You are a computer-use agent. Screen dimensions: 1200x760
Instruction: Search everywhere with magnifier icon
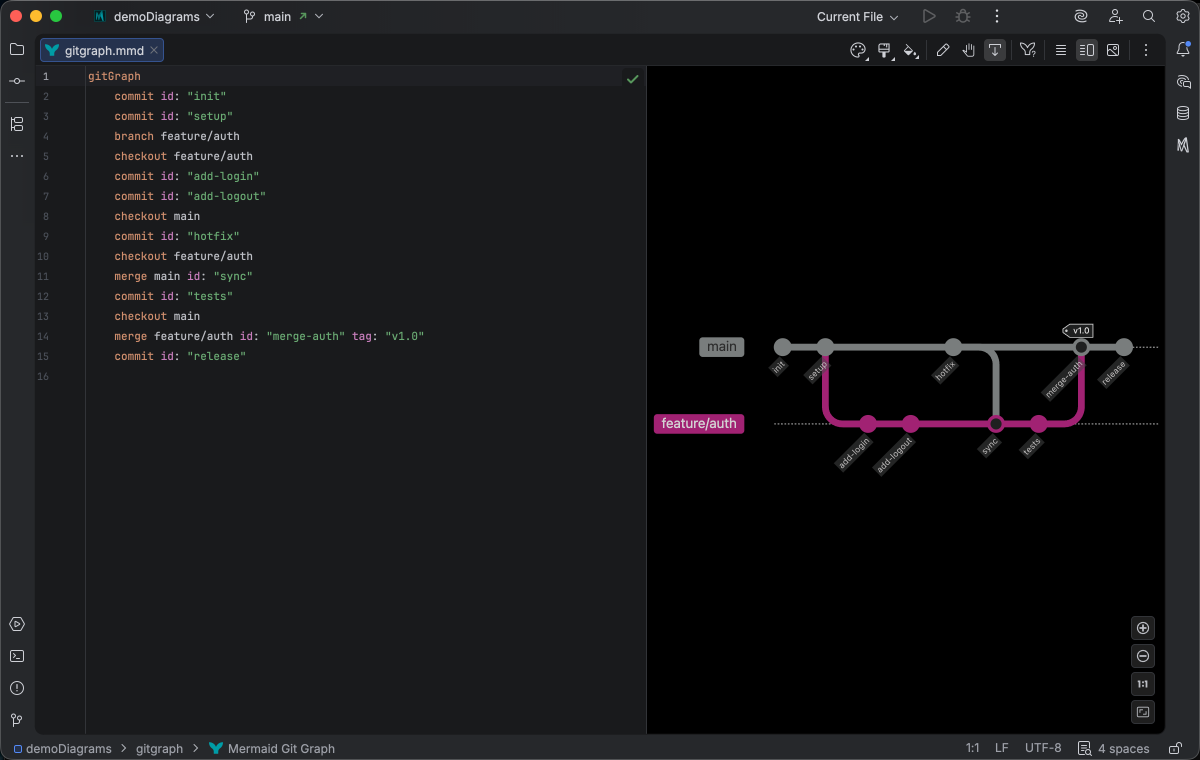[1149, 16]
